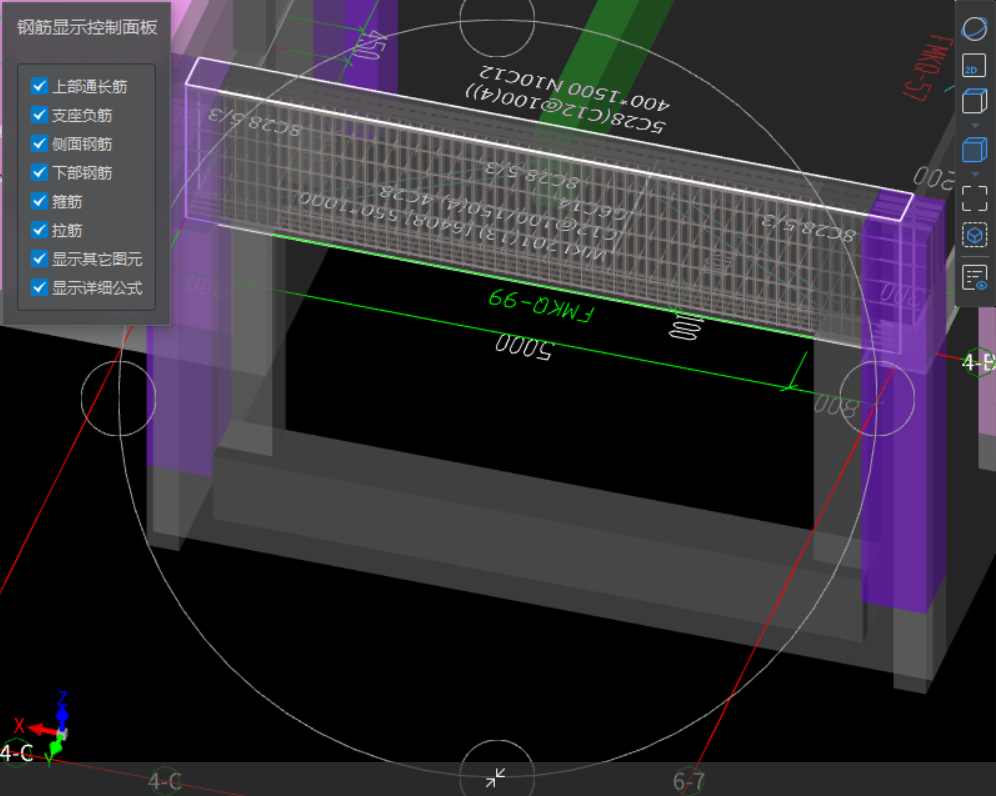Click the 6-7 axis label
Viewport: 996px width, 796px height.
click(x=689, y=781)
